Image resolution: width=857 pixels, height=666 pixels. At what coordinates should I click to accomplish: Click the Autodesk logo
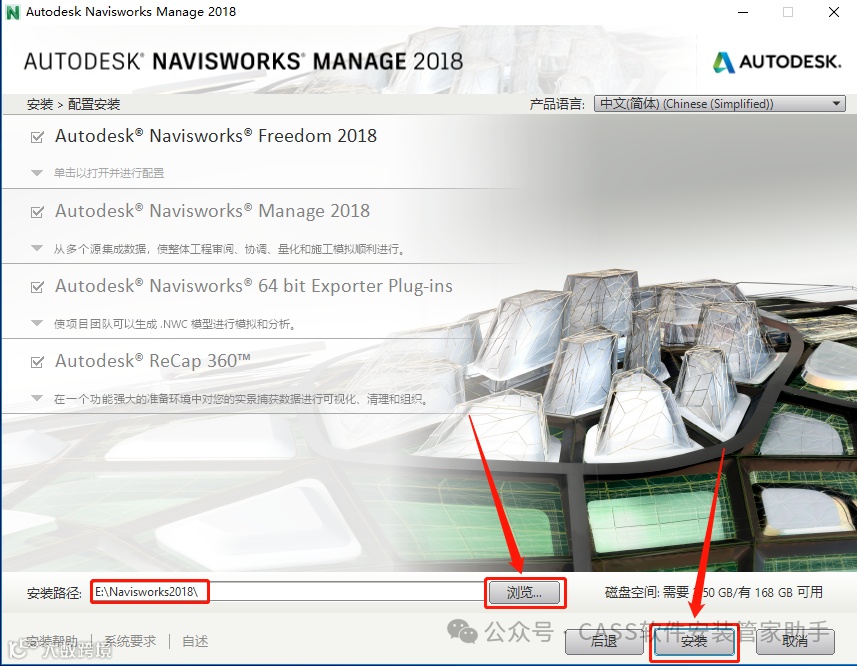[x=777, y=62]
